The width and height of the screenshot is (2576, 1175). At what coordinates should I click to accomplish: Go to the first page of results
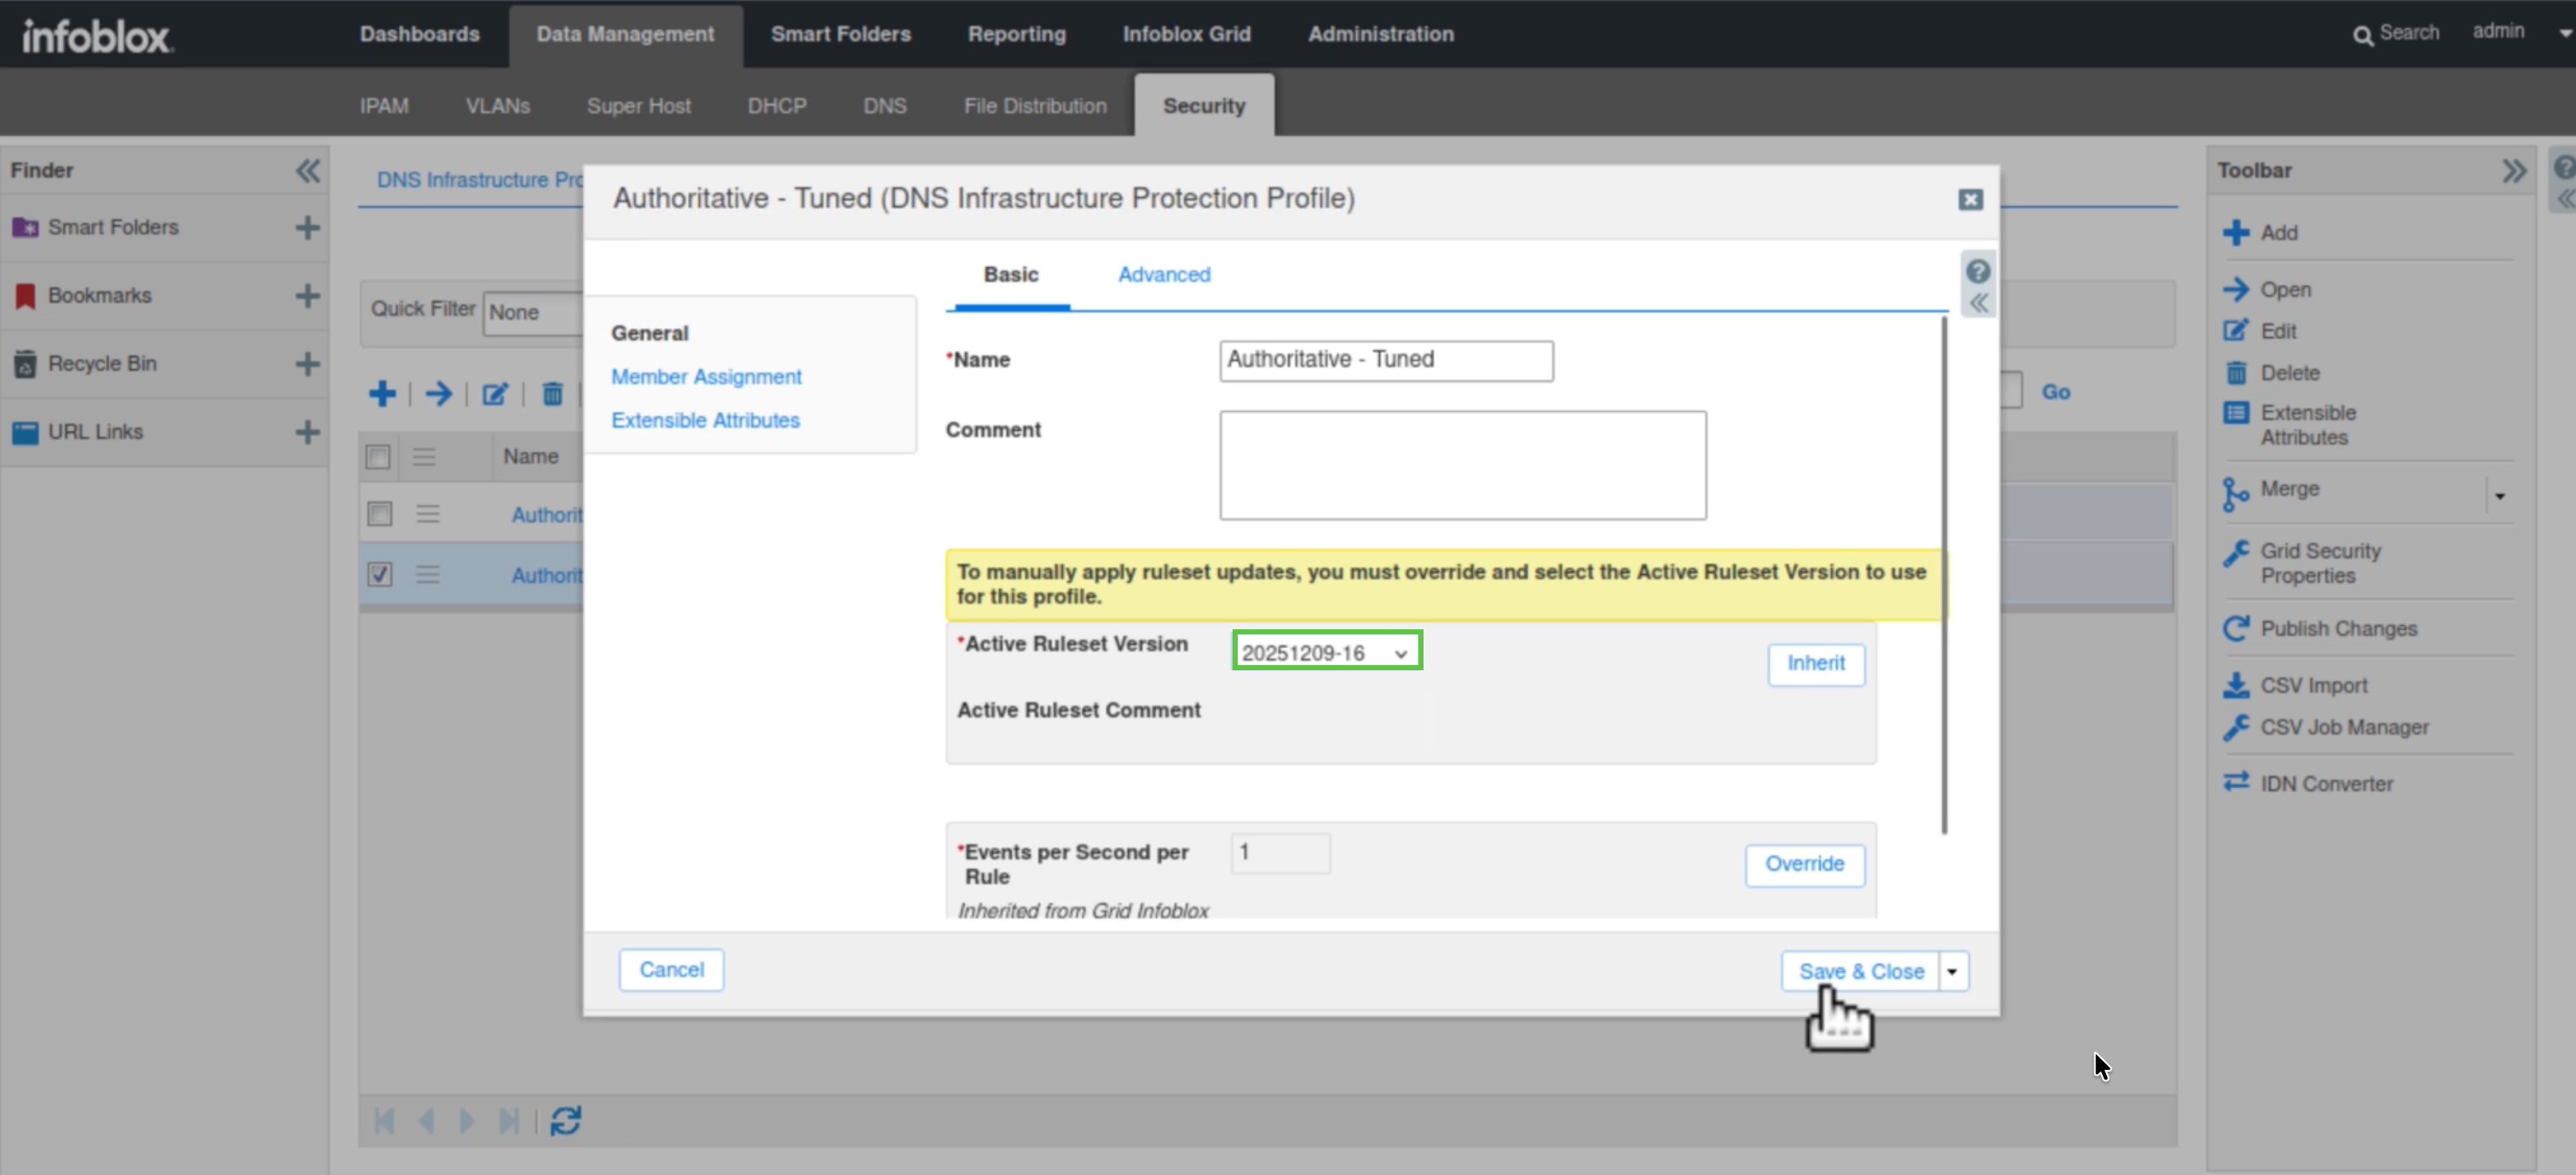click(x=384, y=1121)
